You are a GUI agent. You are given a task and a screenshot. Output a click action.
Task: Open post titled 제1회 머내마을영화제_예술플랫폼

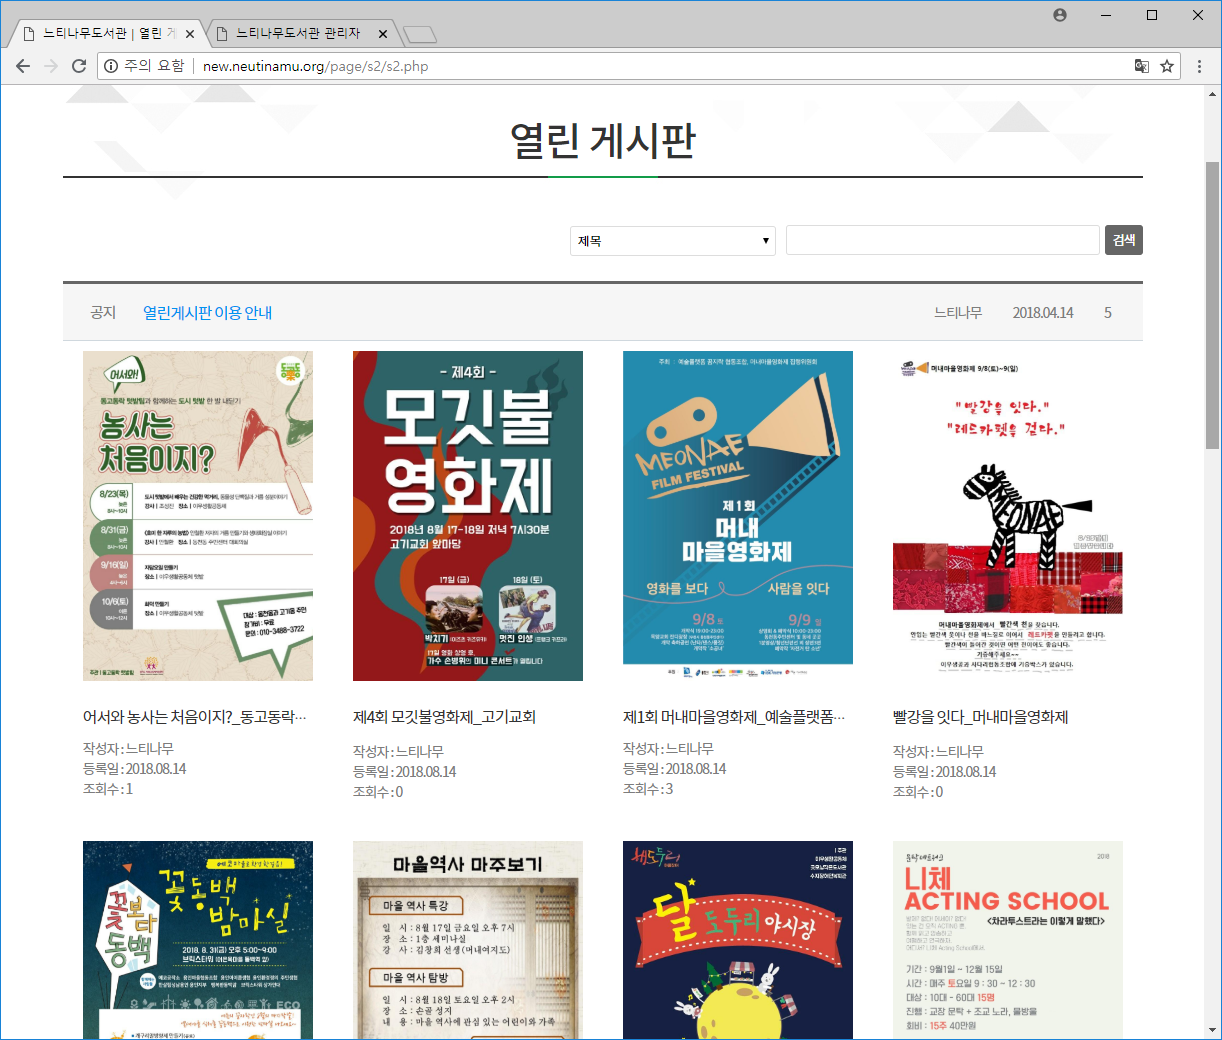click(x=734, y=717)
